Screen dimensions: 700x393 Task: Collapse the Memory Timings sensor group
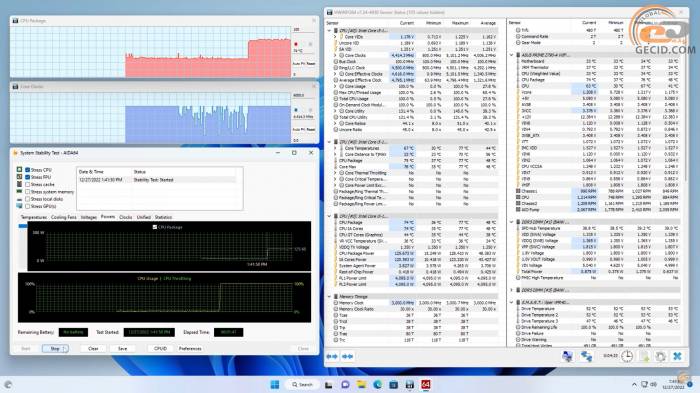point(330,297)
